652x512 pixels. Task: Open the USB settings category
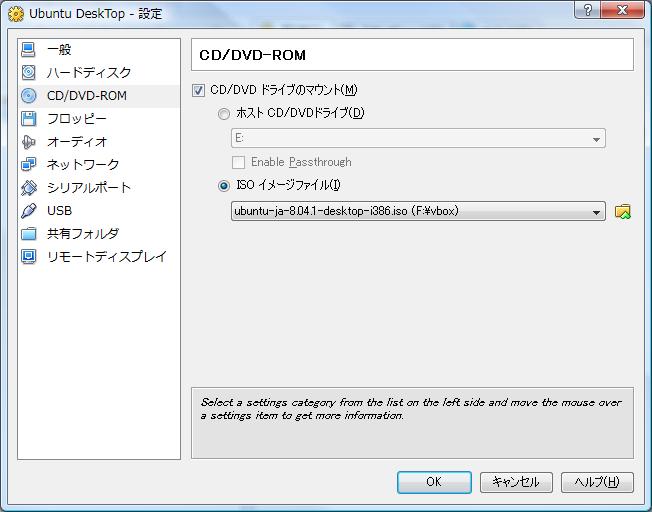coord(99,211)
